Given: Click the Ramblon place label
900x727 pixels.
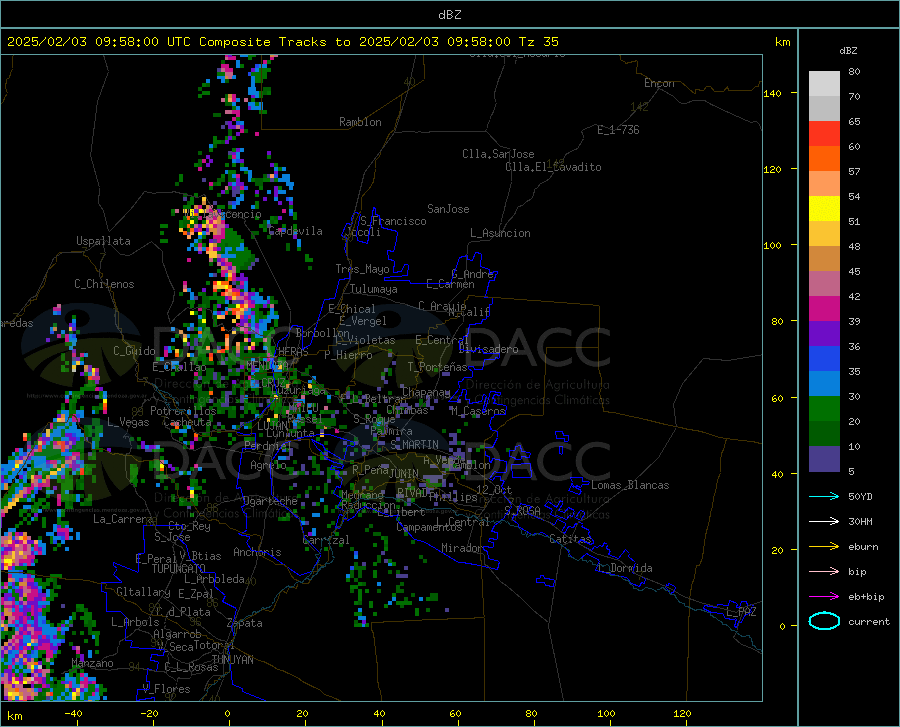Looking at the screenshot, I should click(360, 122).
